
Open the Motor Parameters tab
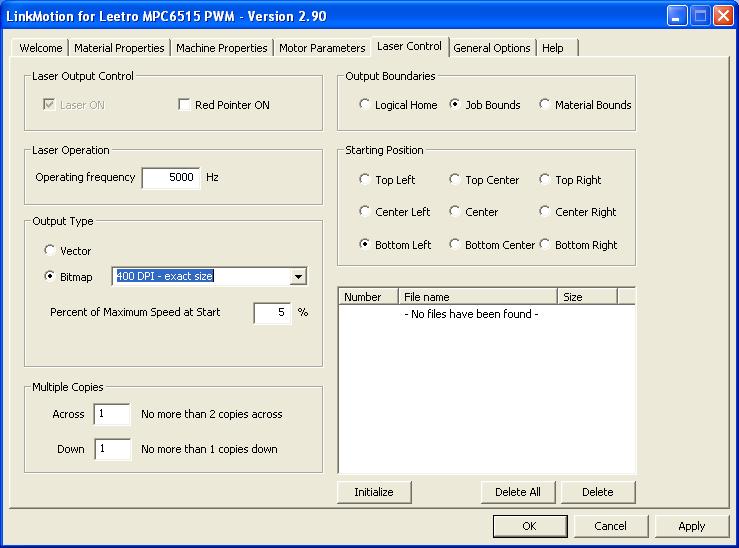pyautogui.click(x=322, y=48)
